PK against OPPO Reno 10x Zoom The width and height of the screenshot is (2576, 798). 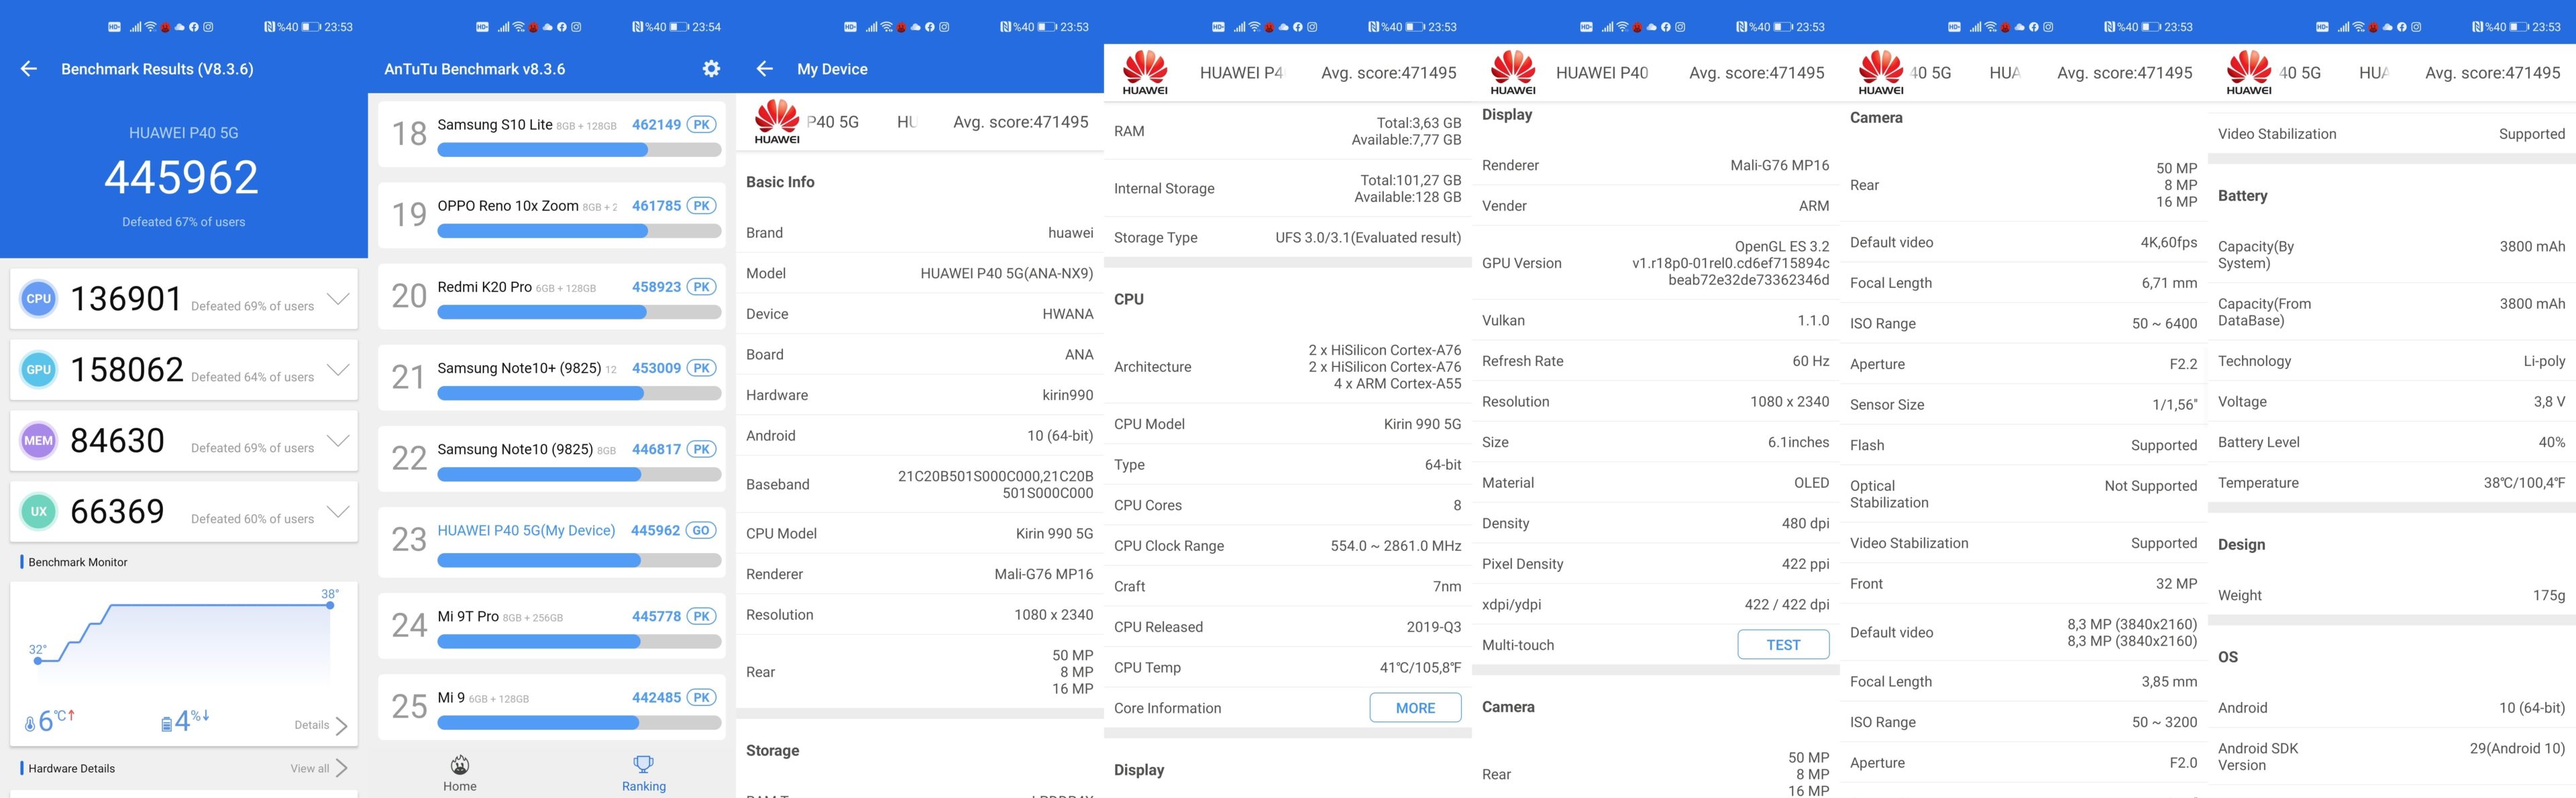click(702, 206)
